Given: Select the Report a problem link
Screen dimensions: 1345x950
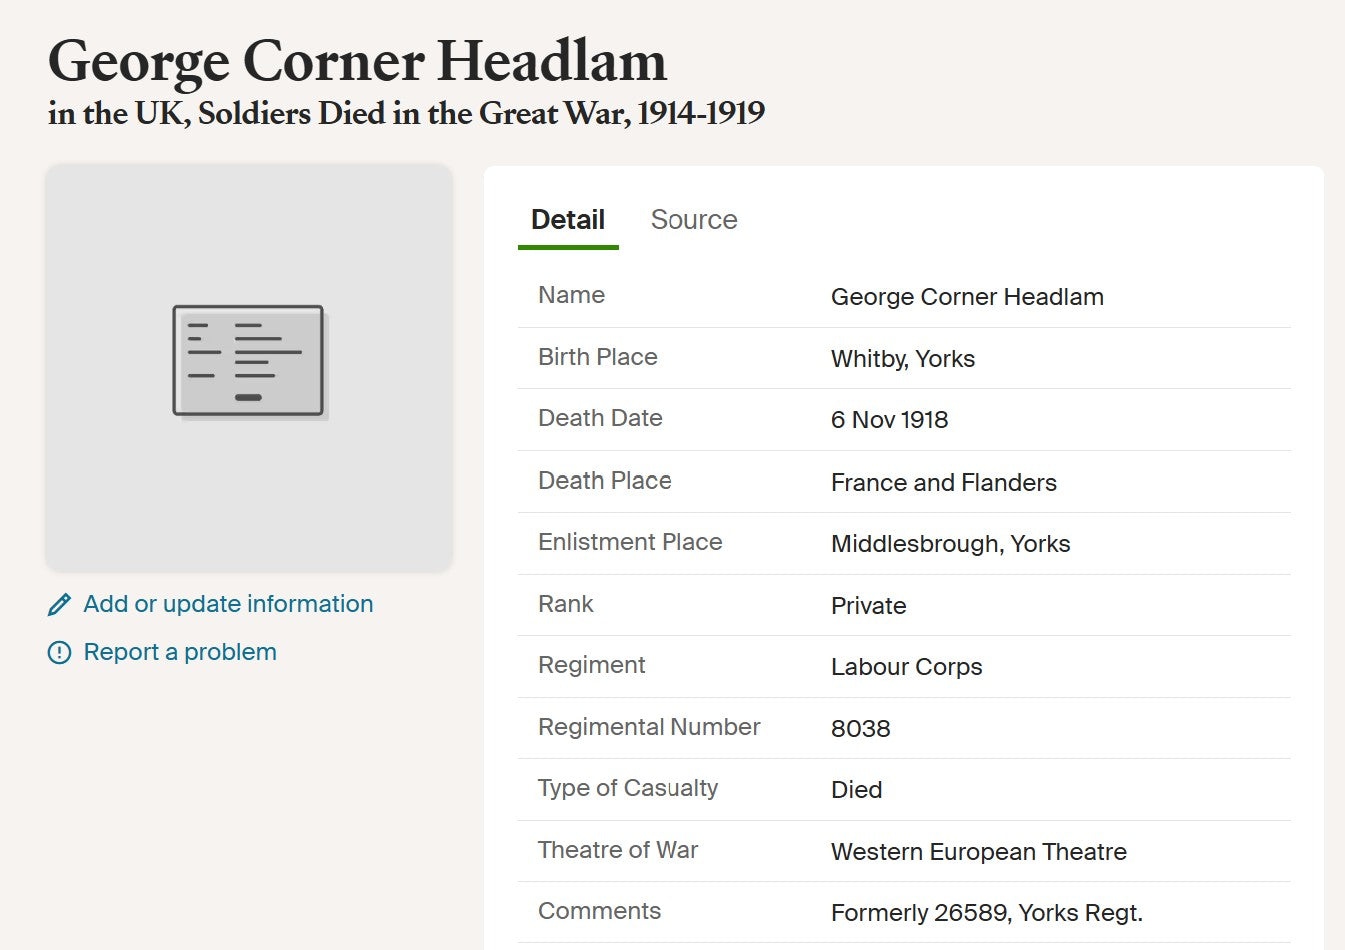Looking at the screenshot, I should pos(180,652).
